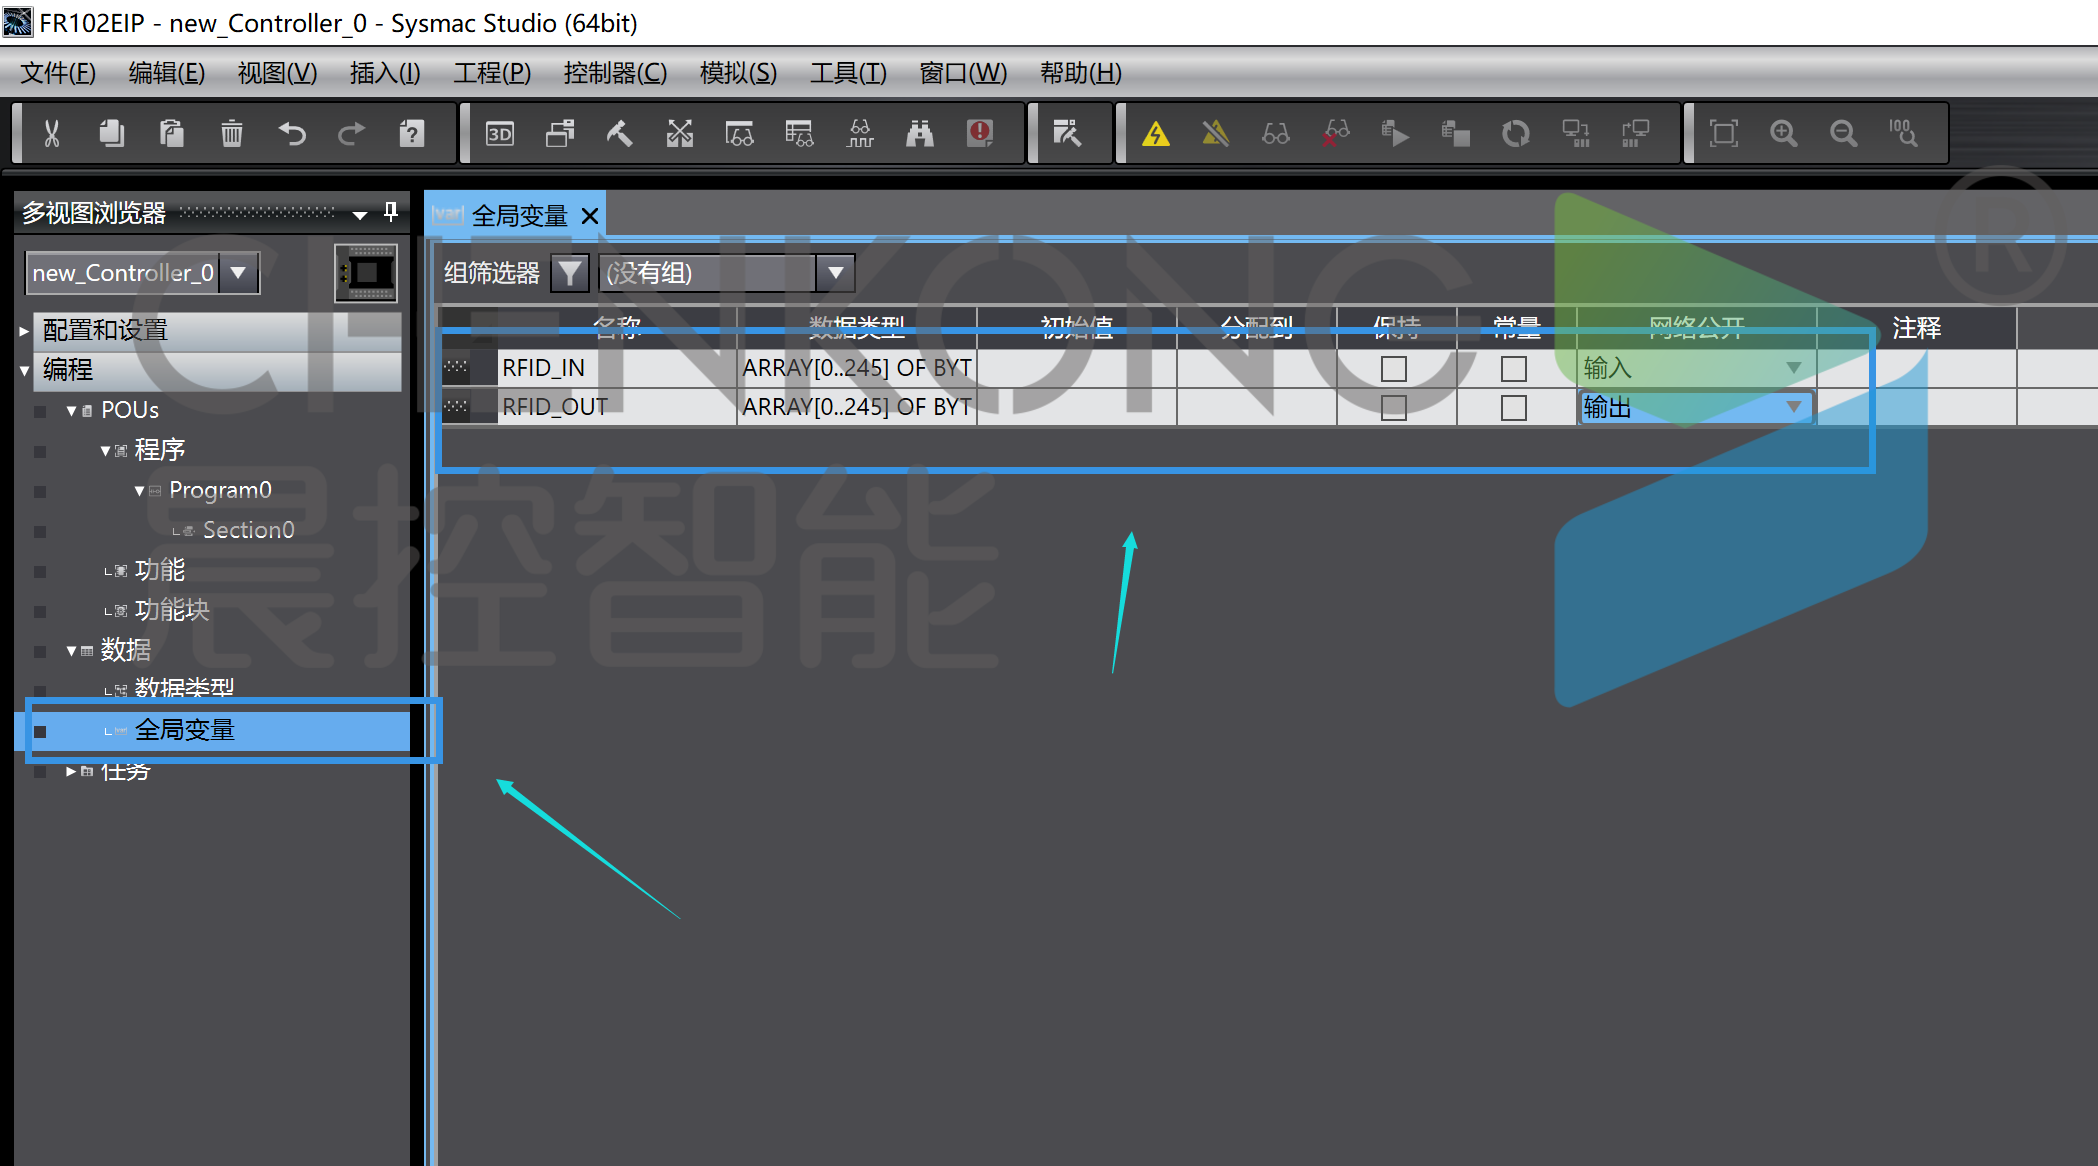Toggle Retain checkbox for RFID_OUT
The image size is (2098, 1166).
(1394, 408)
